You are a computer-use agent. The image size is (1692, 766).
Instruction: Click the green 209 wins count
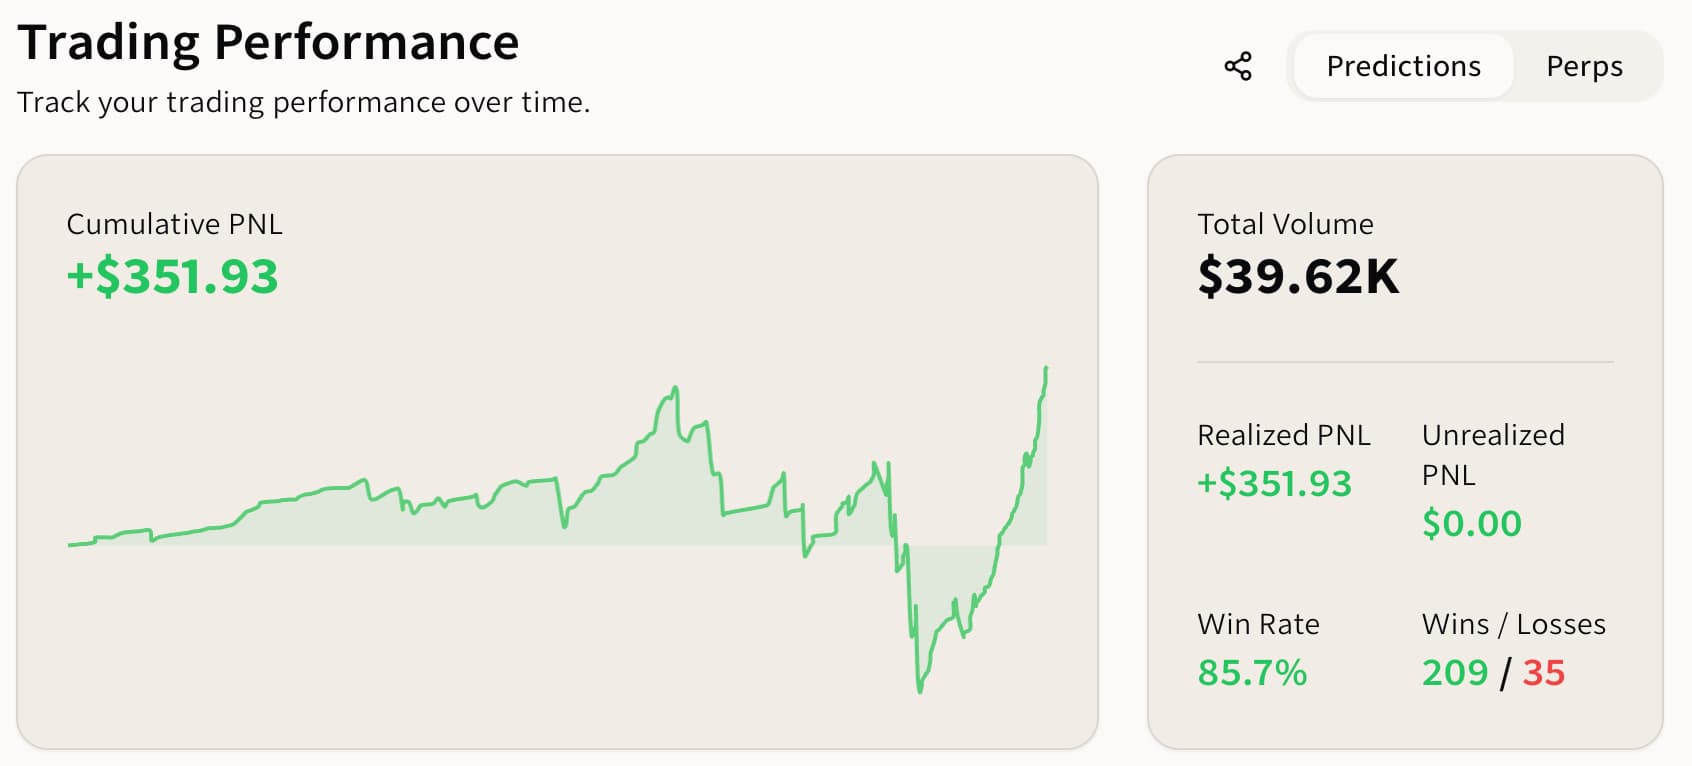(1455, 673)
